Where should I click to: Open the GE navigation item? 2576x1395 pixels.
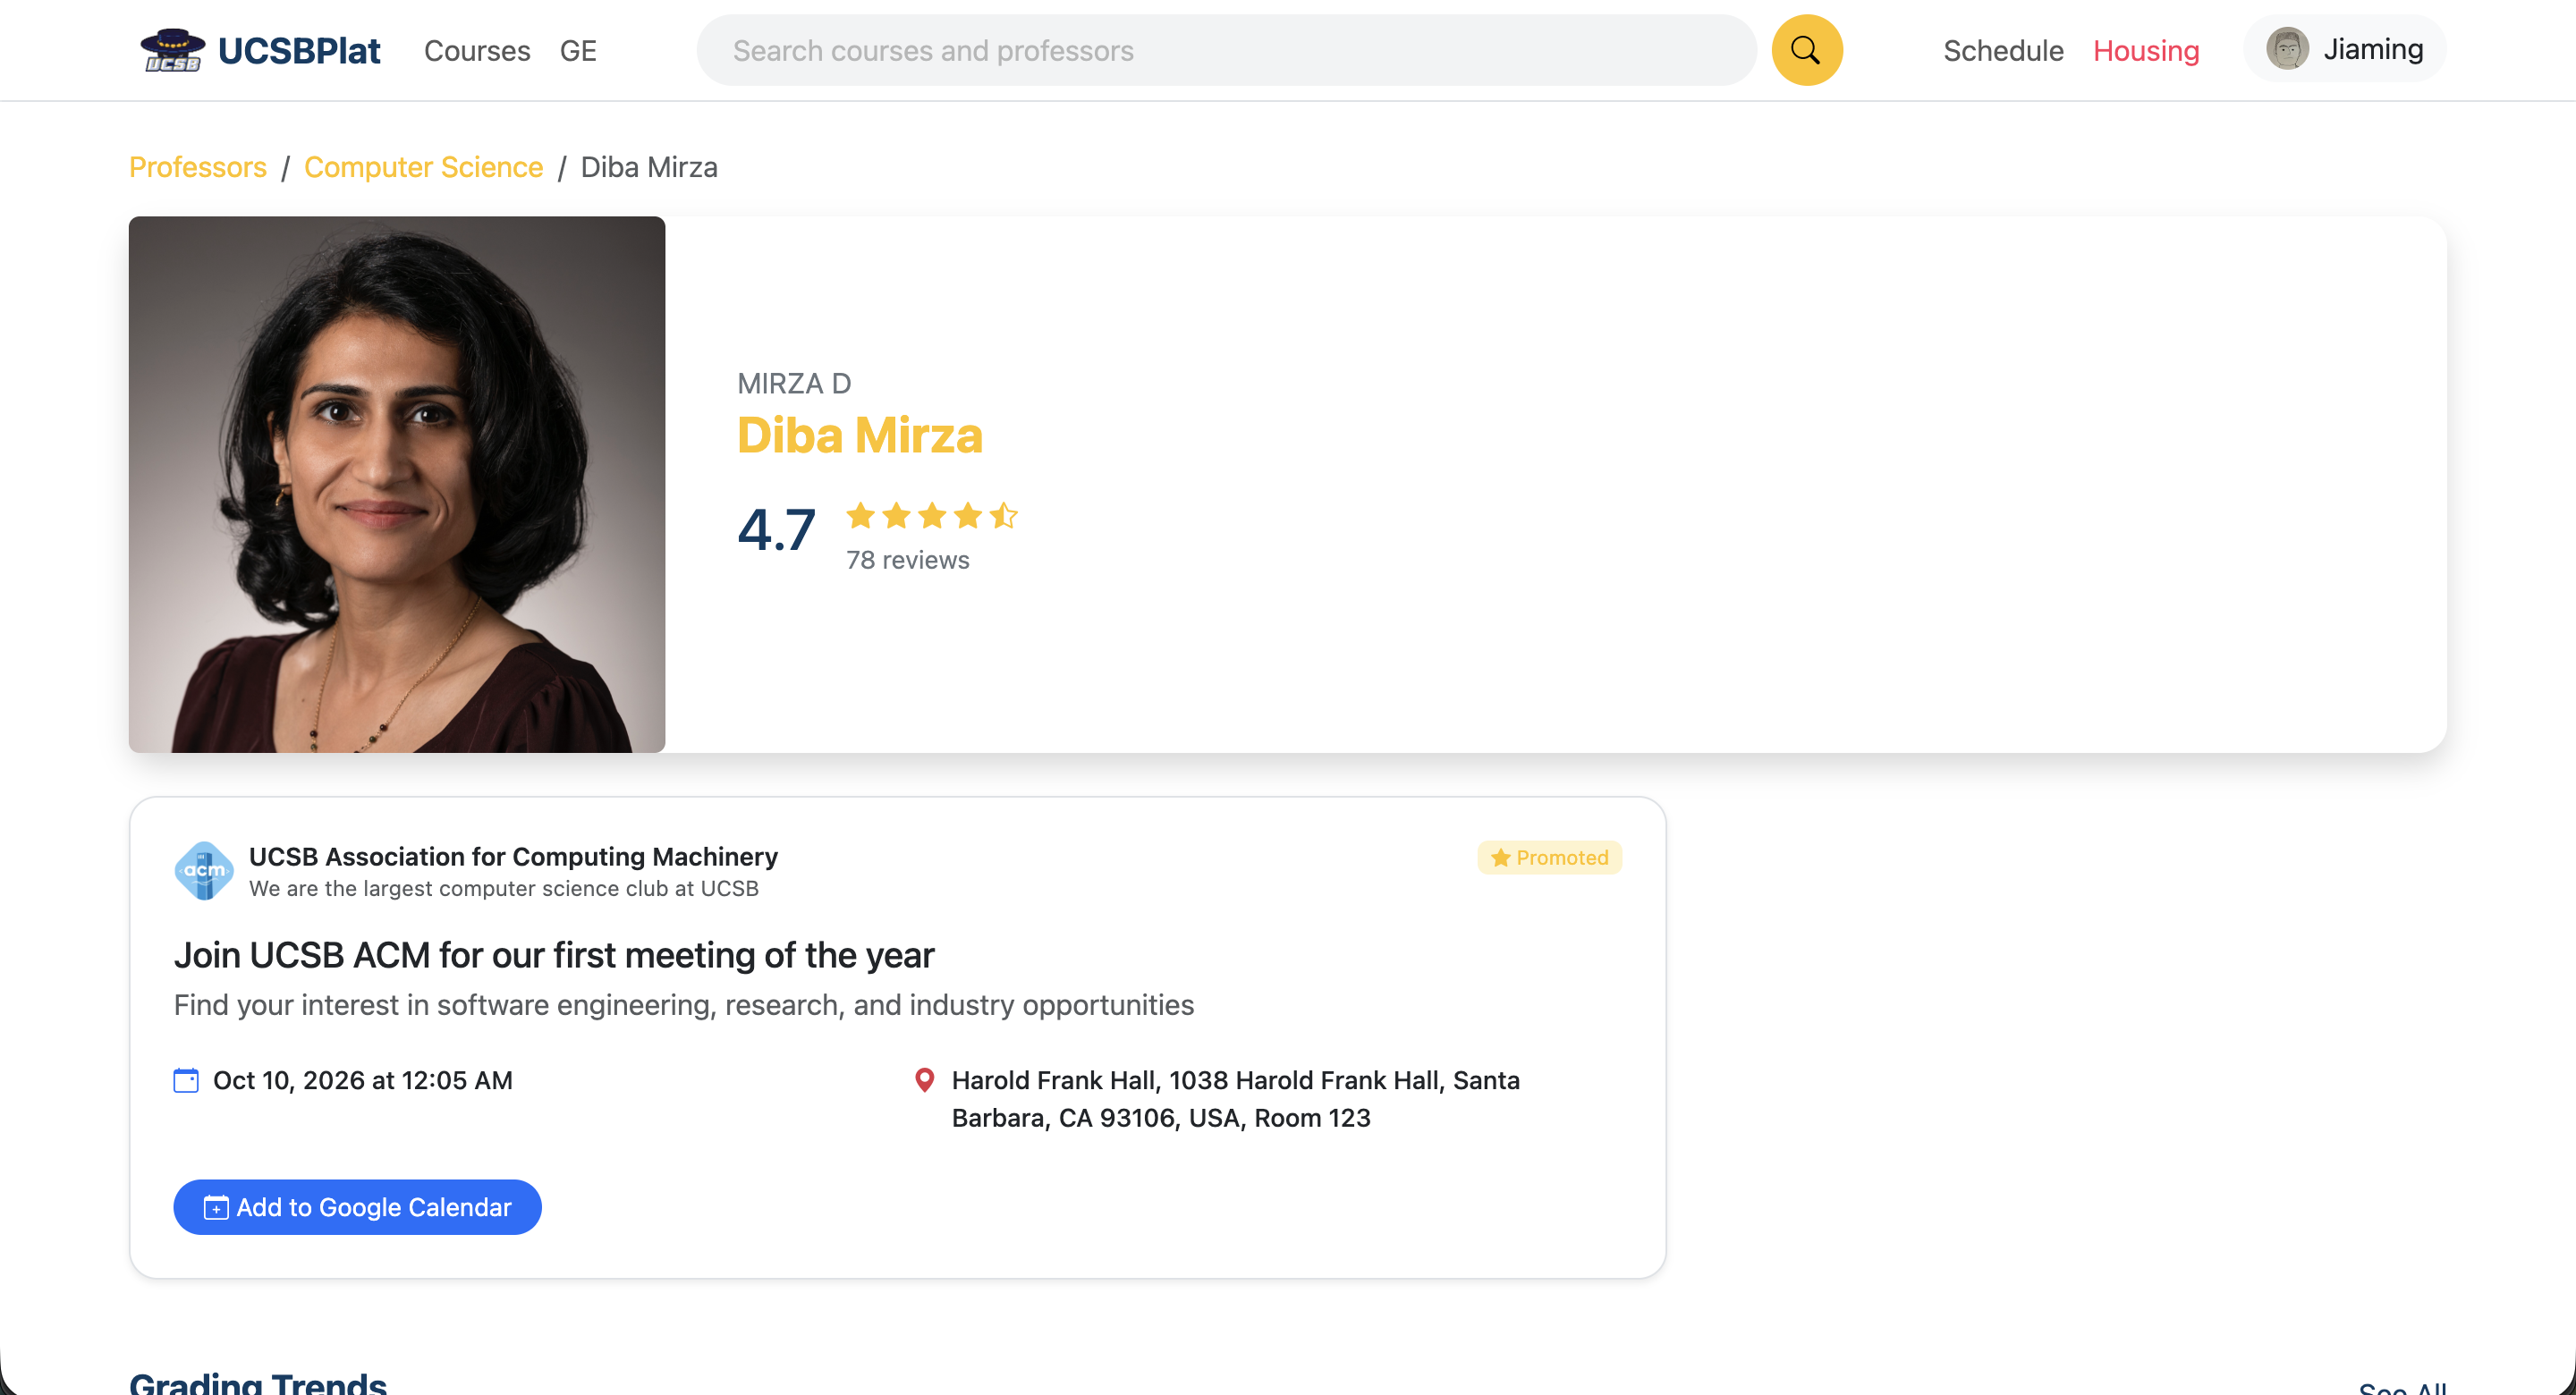pyautogui.click(x=578, y=50)
